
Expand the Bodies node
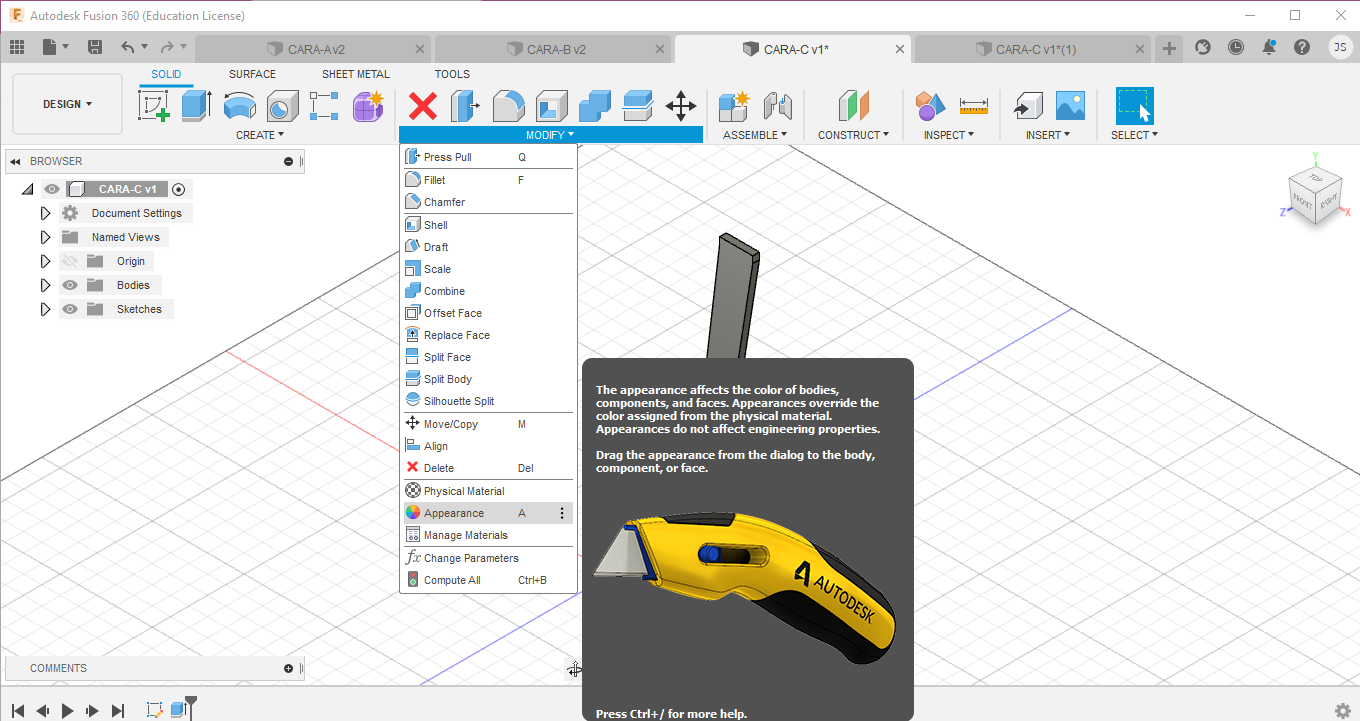(x=45, y=285)
